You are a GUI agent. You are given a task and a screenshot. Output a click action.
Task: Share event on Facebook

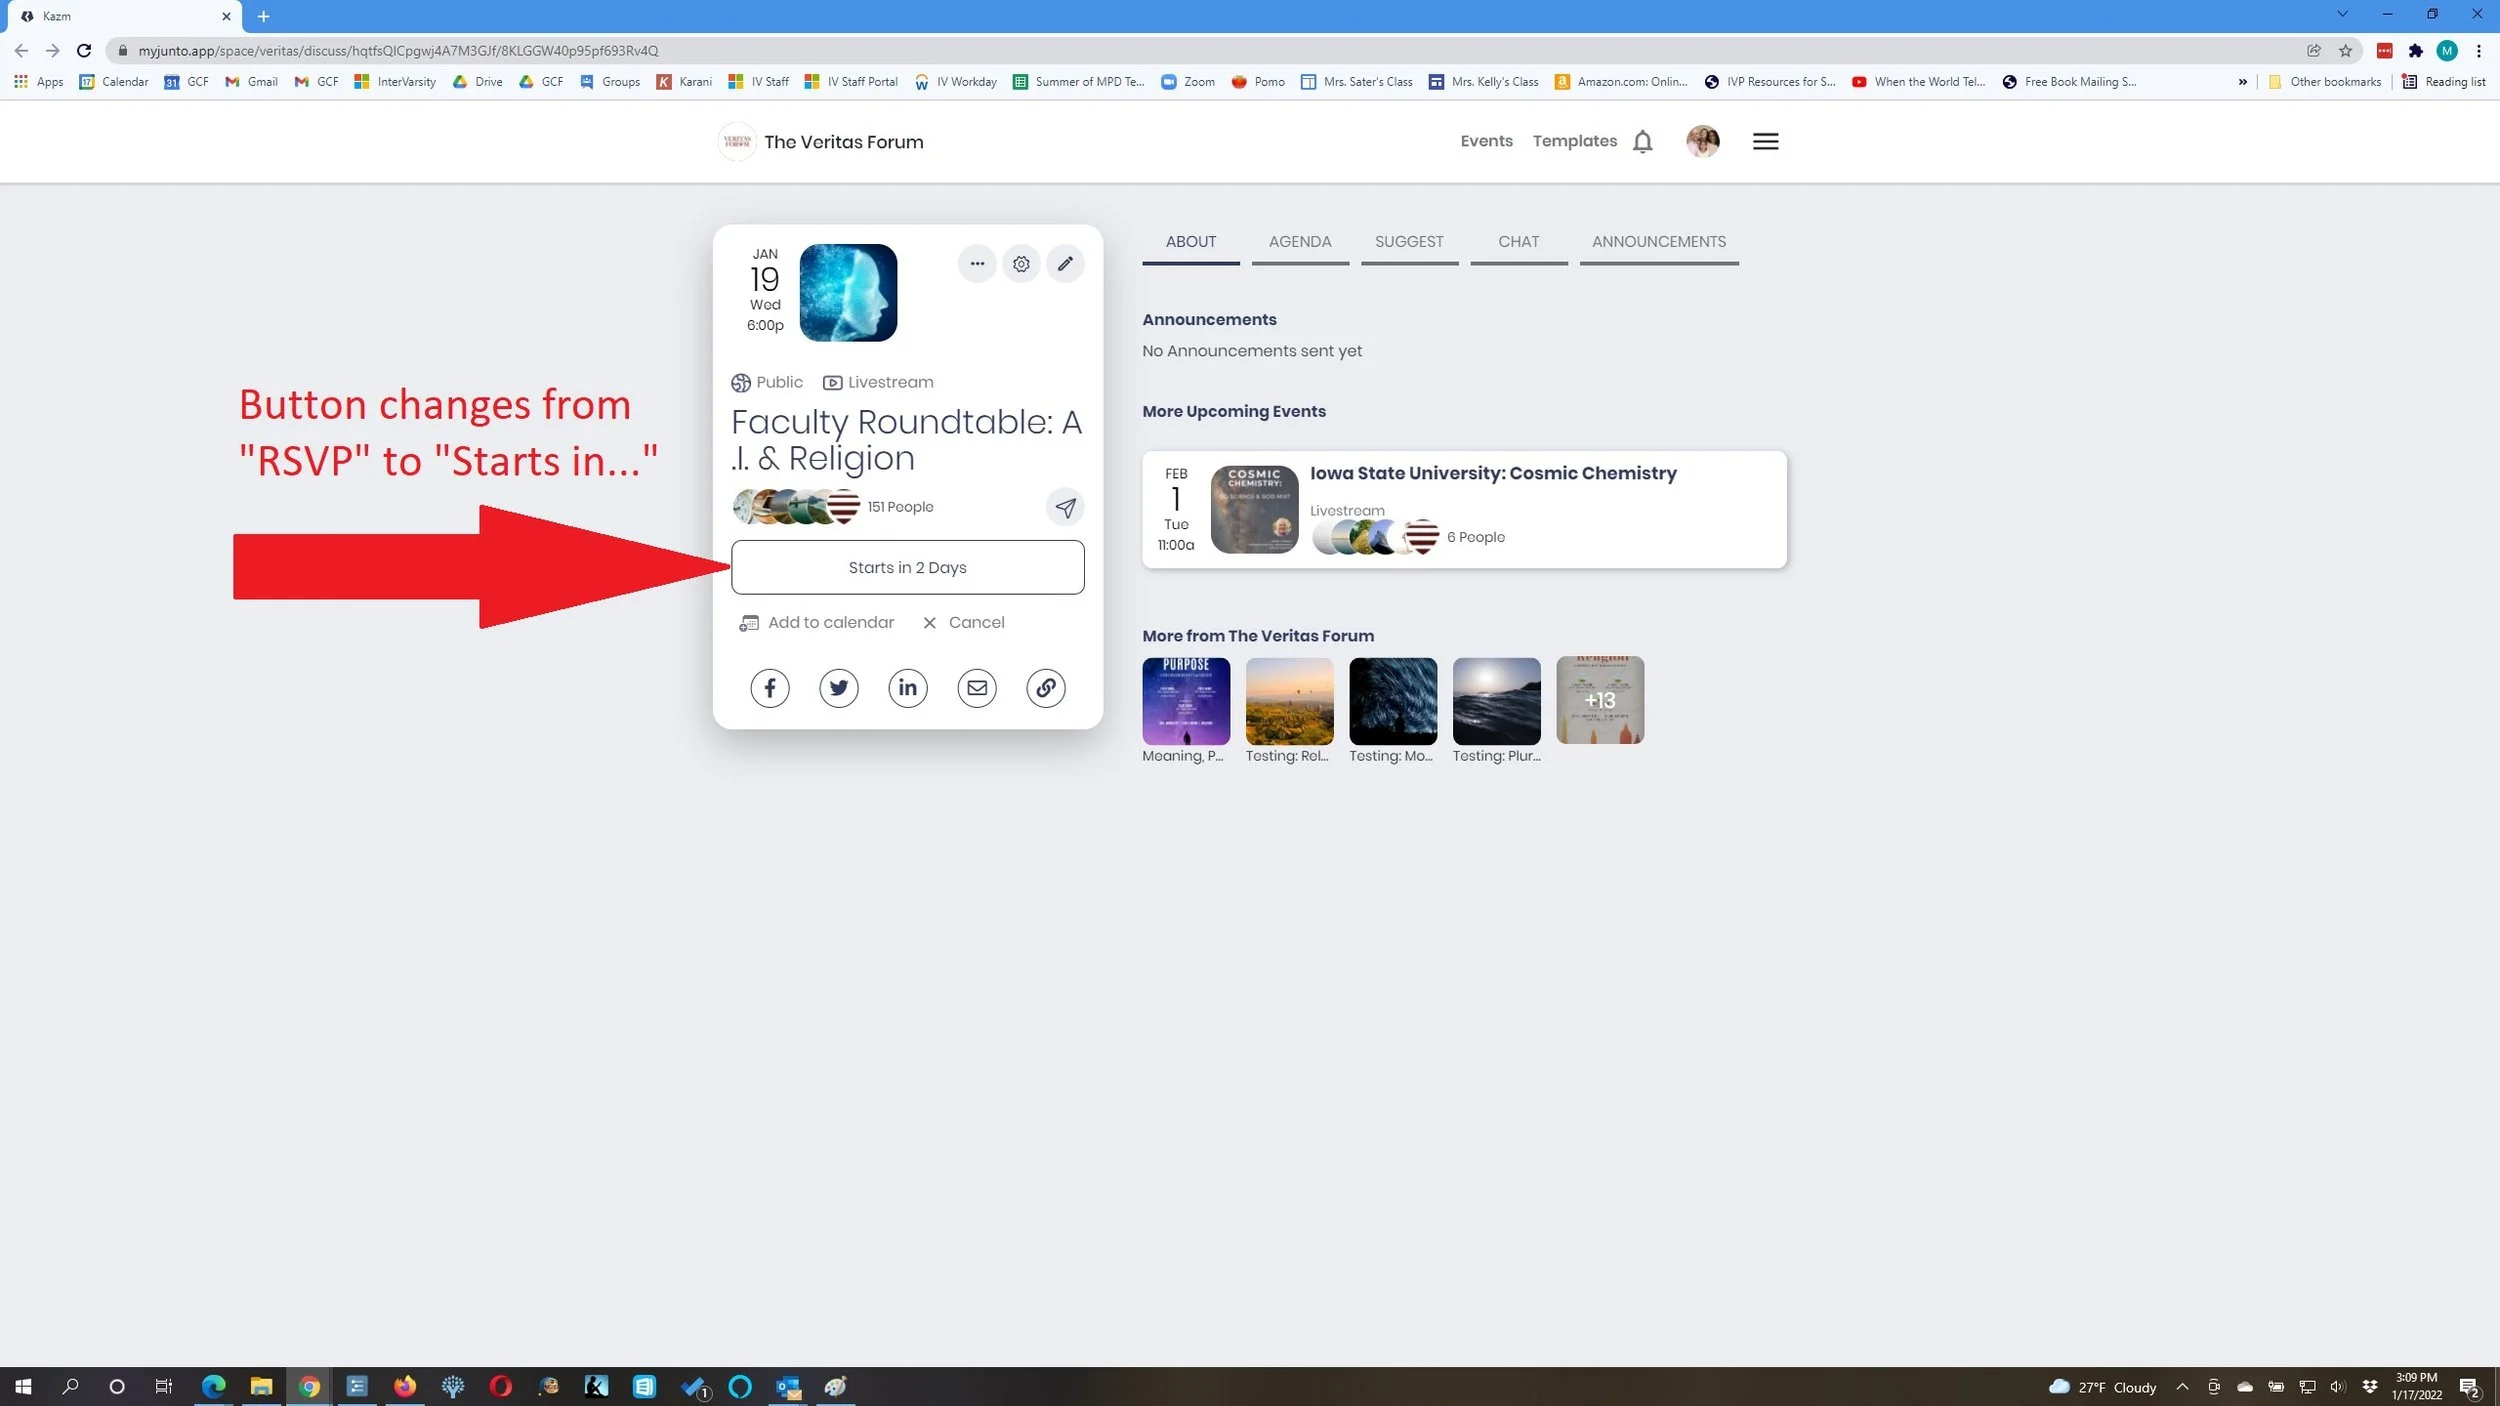[769, 688]
